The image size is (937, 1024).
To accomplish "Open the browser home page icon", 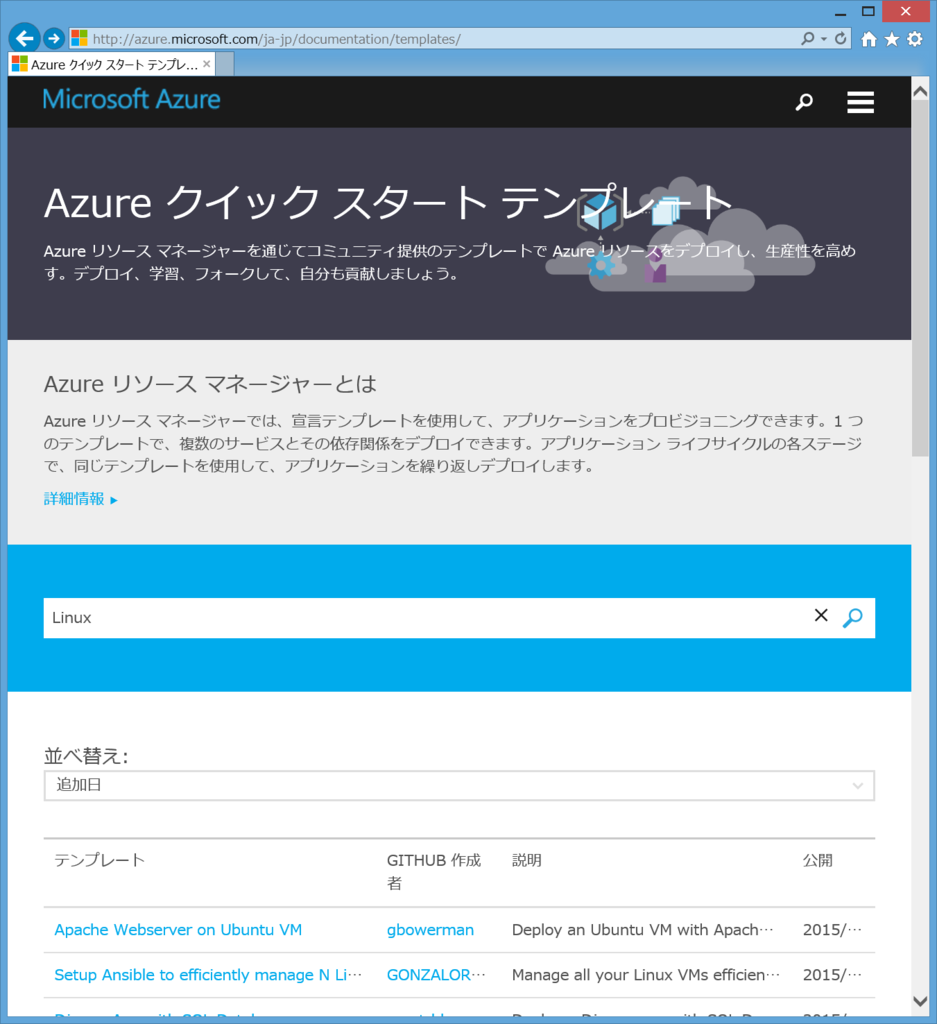I will tap(869, 39).
